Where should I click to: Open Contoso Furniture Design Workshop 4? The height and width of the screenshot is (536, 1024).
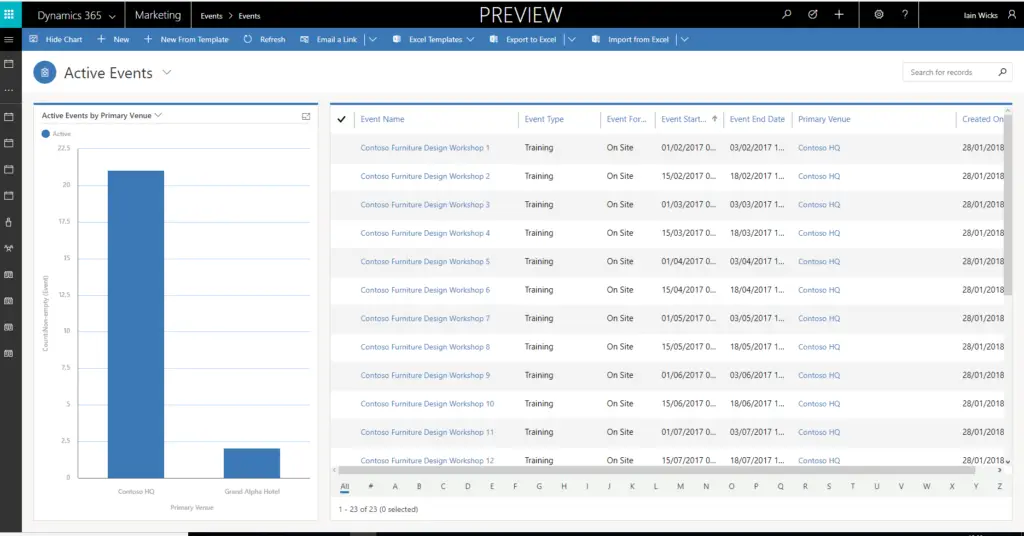[425, 233]
